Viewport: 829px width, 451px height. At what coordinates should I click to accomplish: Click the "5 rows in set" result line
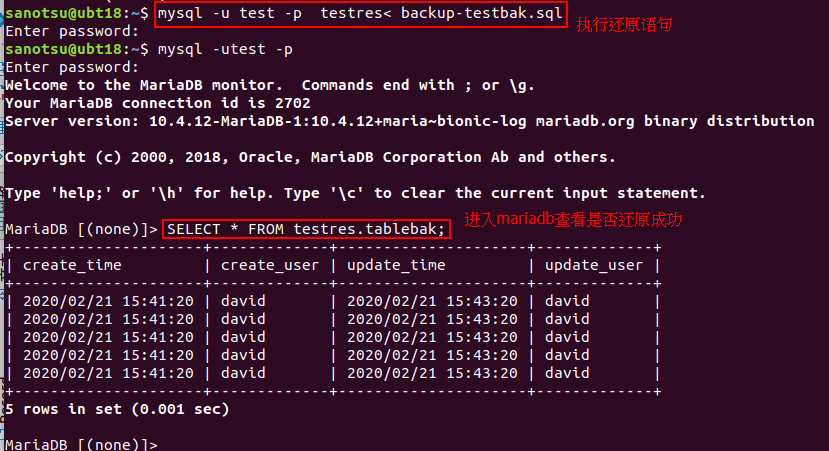pyautogui.click(x=117, y=409)
